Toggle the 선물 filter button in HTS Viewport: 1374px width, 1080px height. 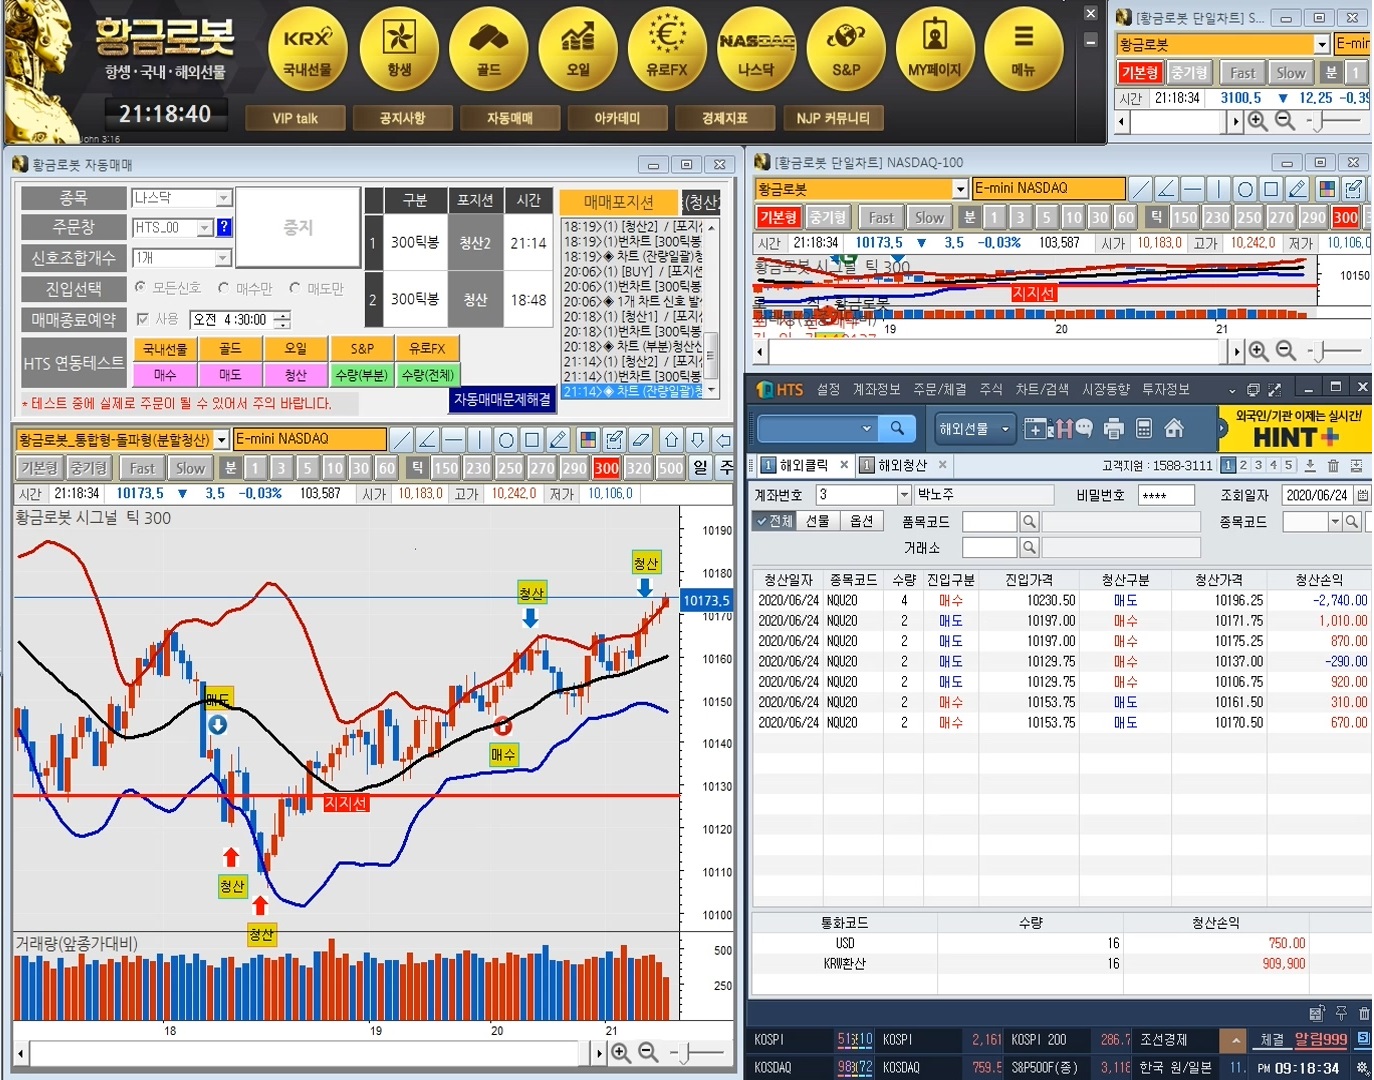[x=818, y=521]
